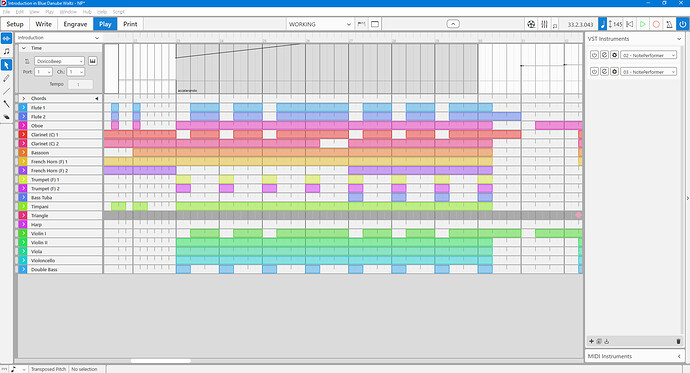The height and width of the screenshot is (373, 690).
Task: Open the Window menu
Action: (x=68, y=12)
